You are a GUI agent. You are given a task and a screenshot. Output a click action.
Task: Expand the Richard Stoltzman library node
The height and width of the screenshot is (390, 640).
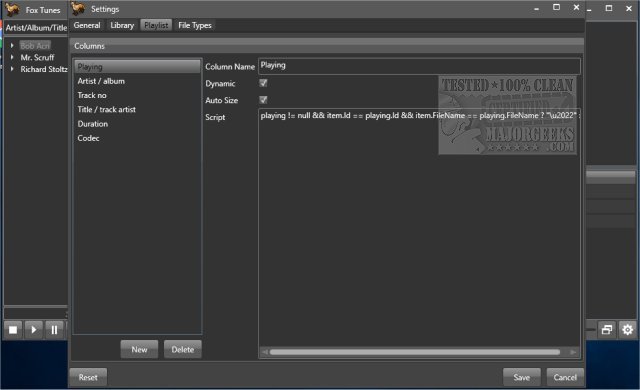(12, 69)
